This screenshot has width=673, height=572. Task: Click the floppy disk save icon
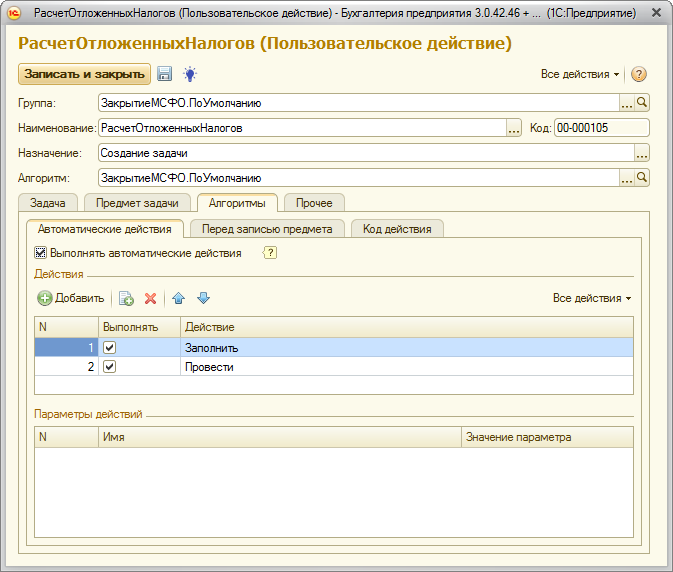click(165, 74)
